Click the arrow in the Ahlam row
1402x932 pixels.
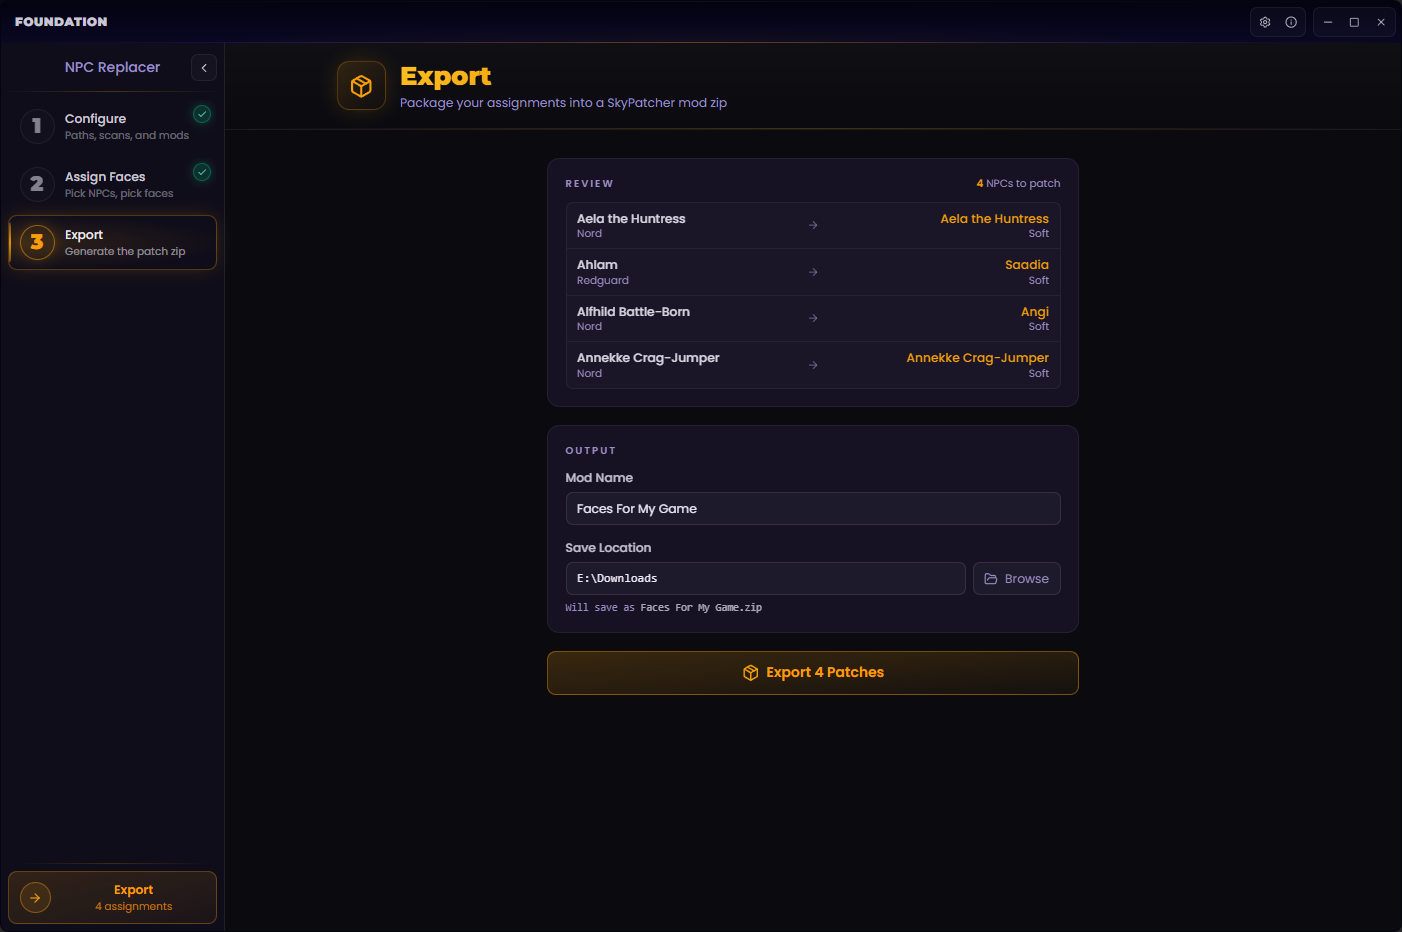click(x=813, y=272)
